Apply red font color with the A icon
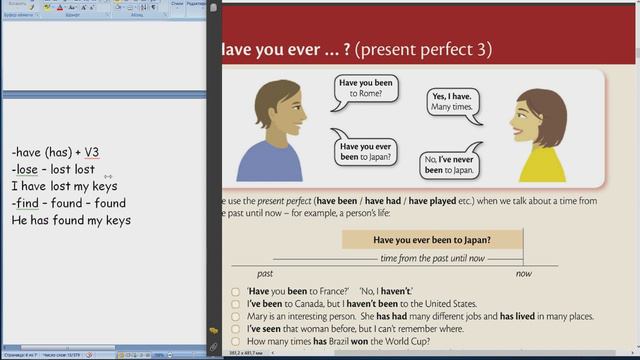 click(x=60, y=7)
